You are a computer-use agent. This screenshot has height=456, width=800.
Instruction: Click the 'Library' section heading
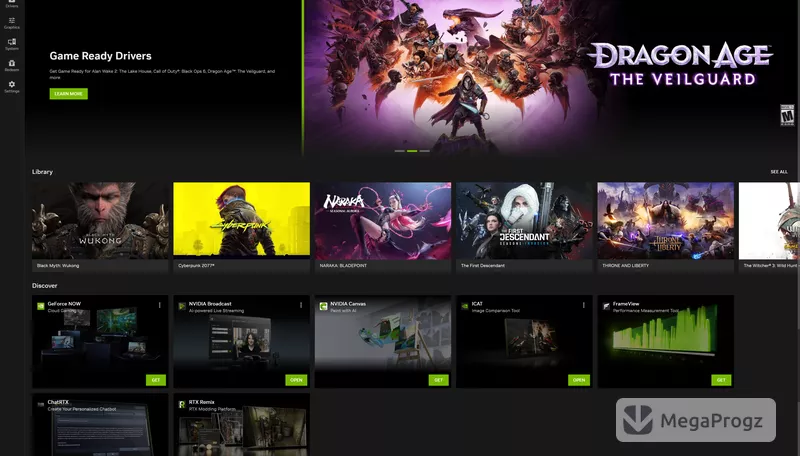42,172
